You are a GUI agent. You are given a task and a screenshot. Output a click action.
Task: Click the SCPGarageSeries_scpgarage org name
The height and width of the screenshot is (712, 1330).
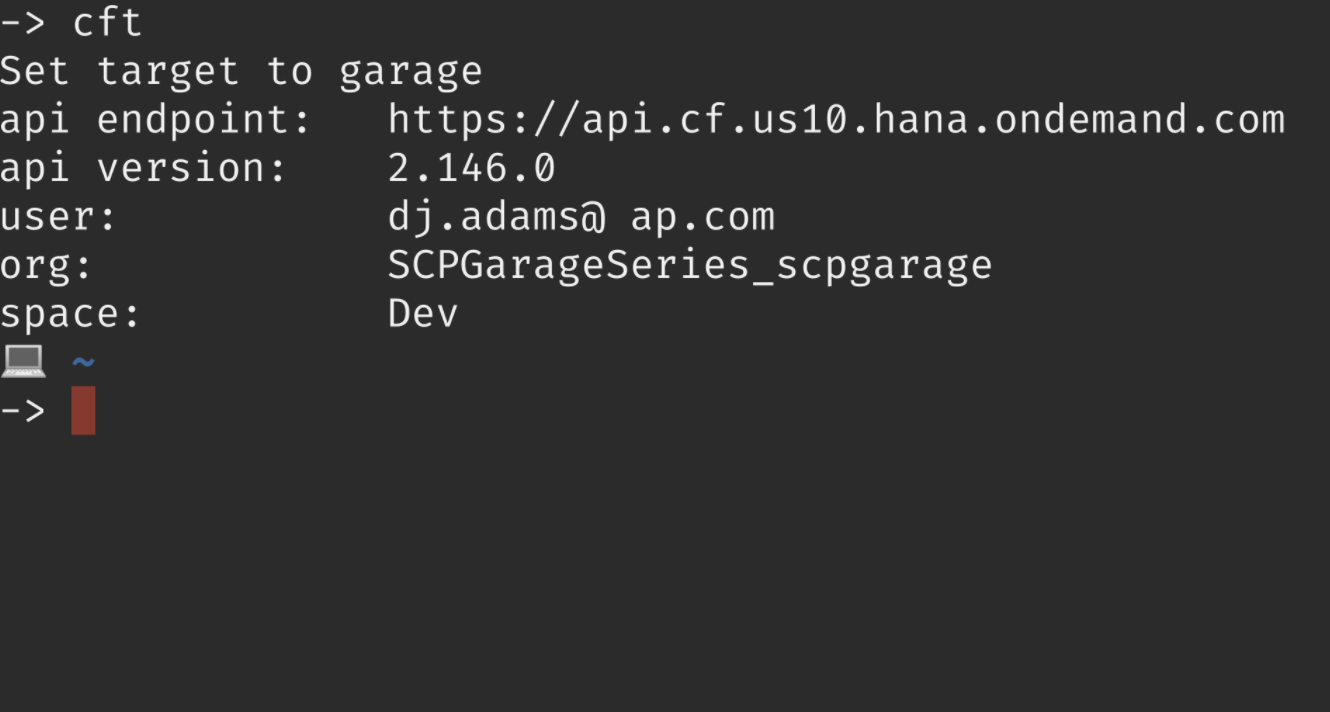pos(690,266)
